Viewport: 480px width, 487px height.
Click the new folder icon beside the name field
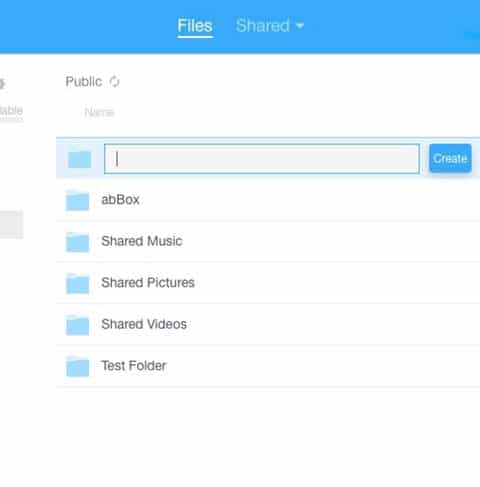pyautogui.click(x=80, y=159)
